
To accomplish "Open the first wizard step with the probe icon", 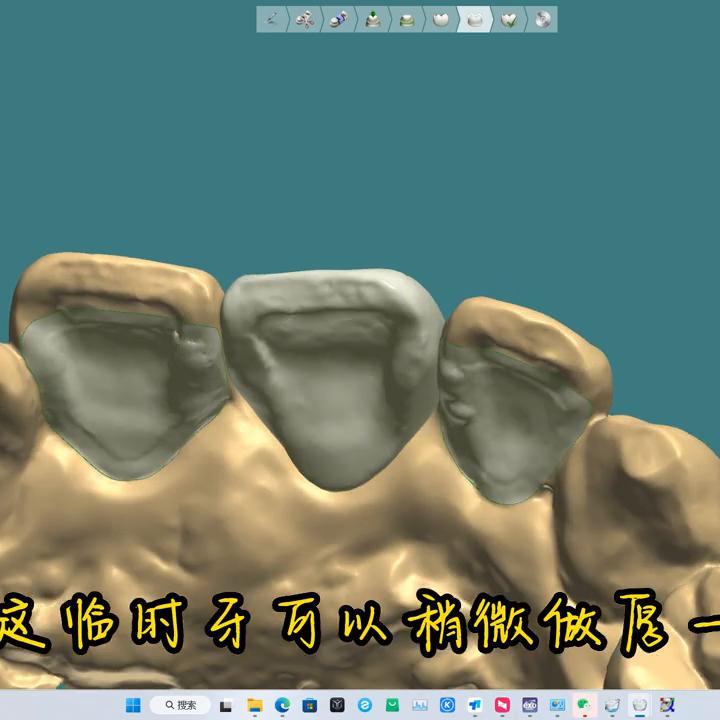I will 272,19.
